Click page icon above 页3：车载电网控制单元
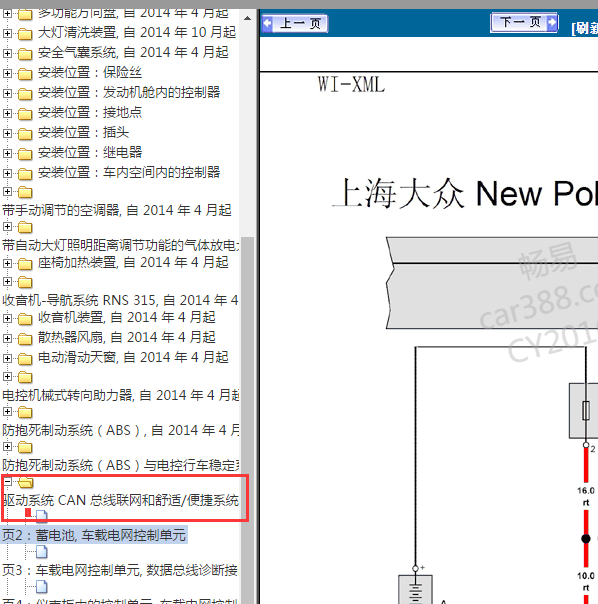 pyautogui.click(x=42, y=552)
